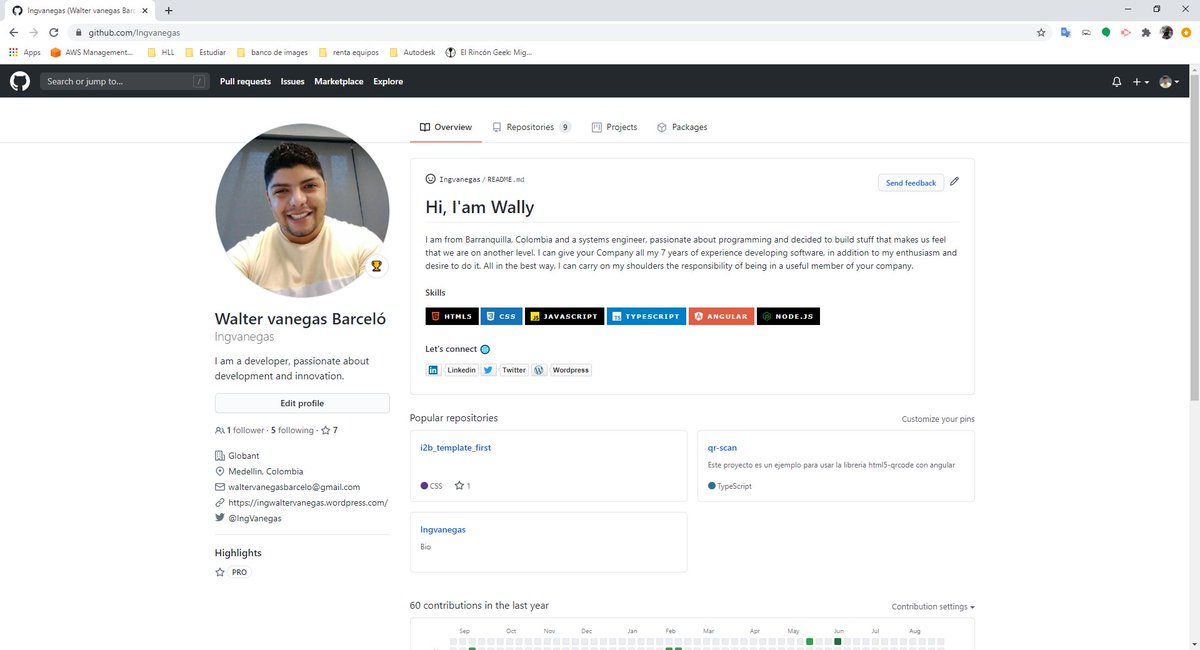Click the smiley icon next to Ingvanegas README

pyautogui.click(x=430, y=179)
